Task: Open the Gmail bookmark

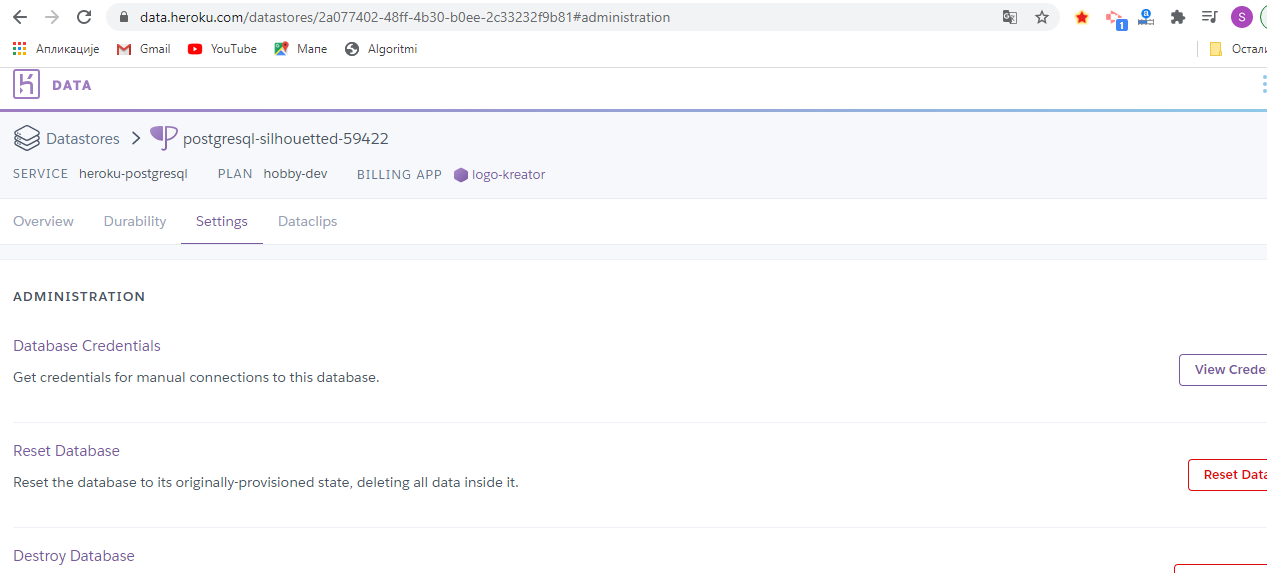Action: pyautogui.click(x=144, y=49)
